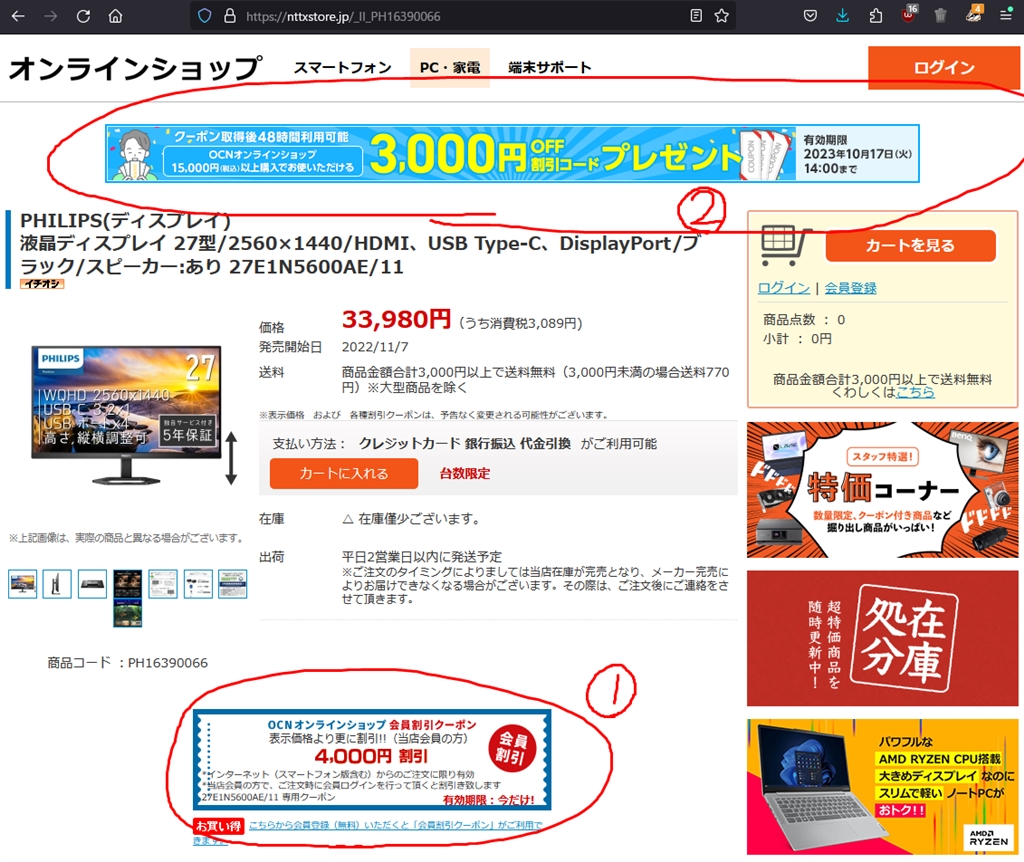Image resolution: width=1024 pixels, height=862 pixels.
Task: Click the tracking protection shield icon
Action: (204, 16)
